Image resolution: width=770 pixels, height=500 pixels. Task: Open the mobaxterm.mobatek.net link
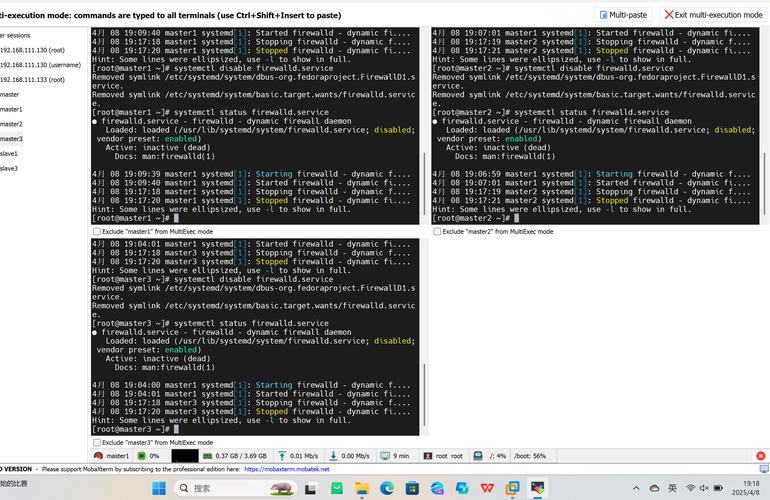286,469
